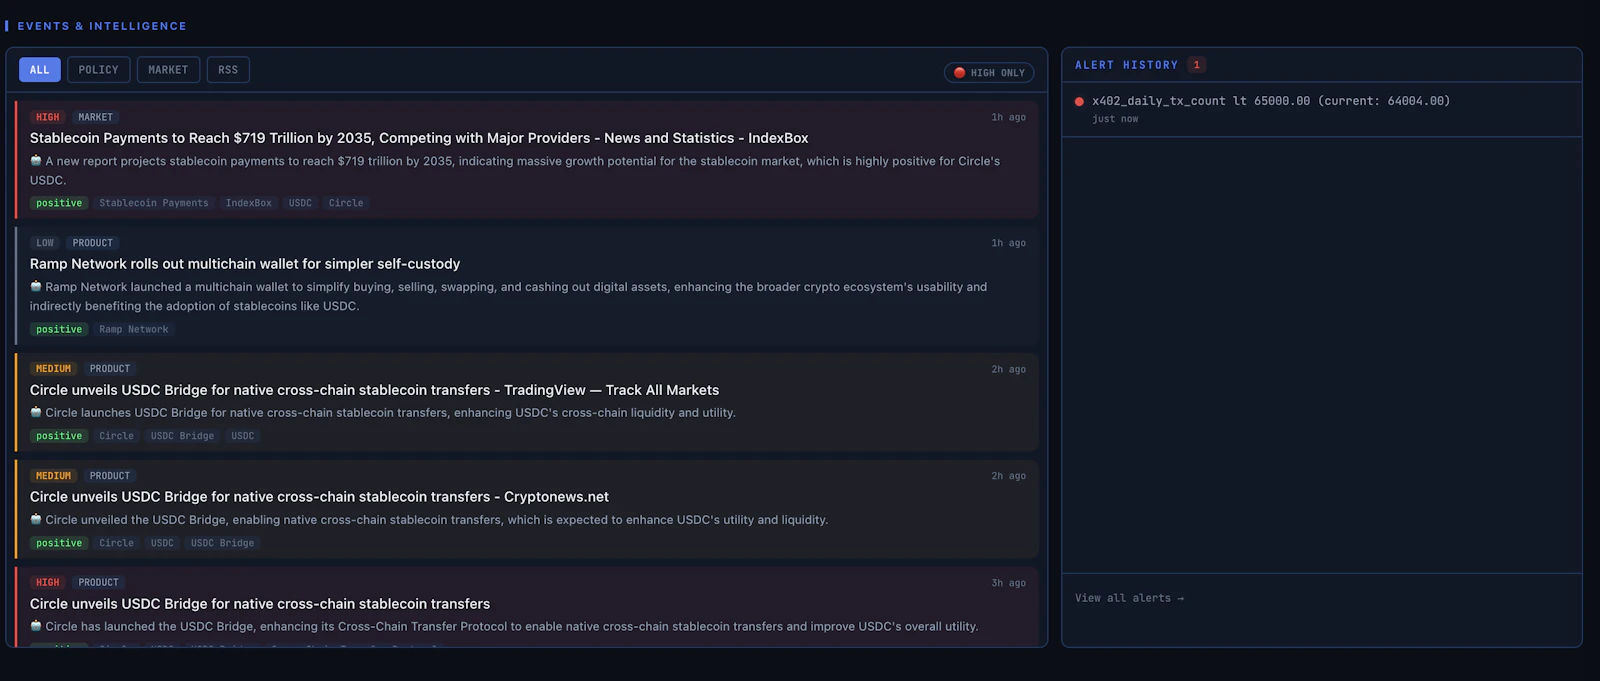Open the TradingView USDC Bridge headline
1600x681 pixels.
pos(374,390)
